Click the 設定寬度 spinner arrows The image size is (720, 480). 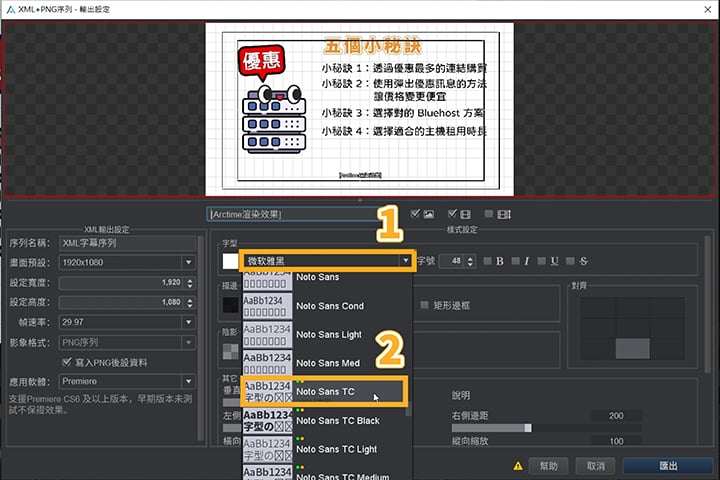tap(190, 282)
